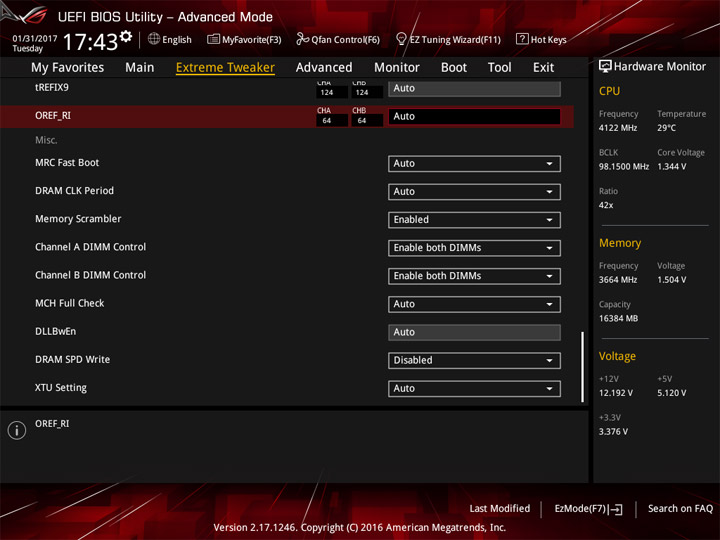Screen dimensions: 720x540
Task: Click the DLLBwEn label
Action: tap(56, 332)
